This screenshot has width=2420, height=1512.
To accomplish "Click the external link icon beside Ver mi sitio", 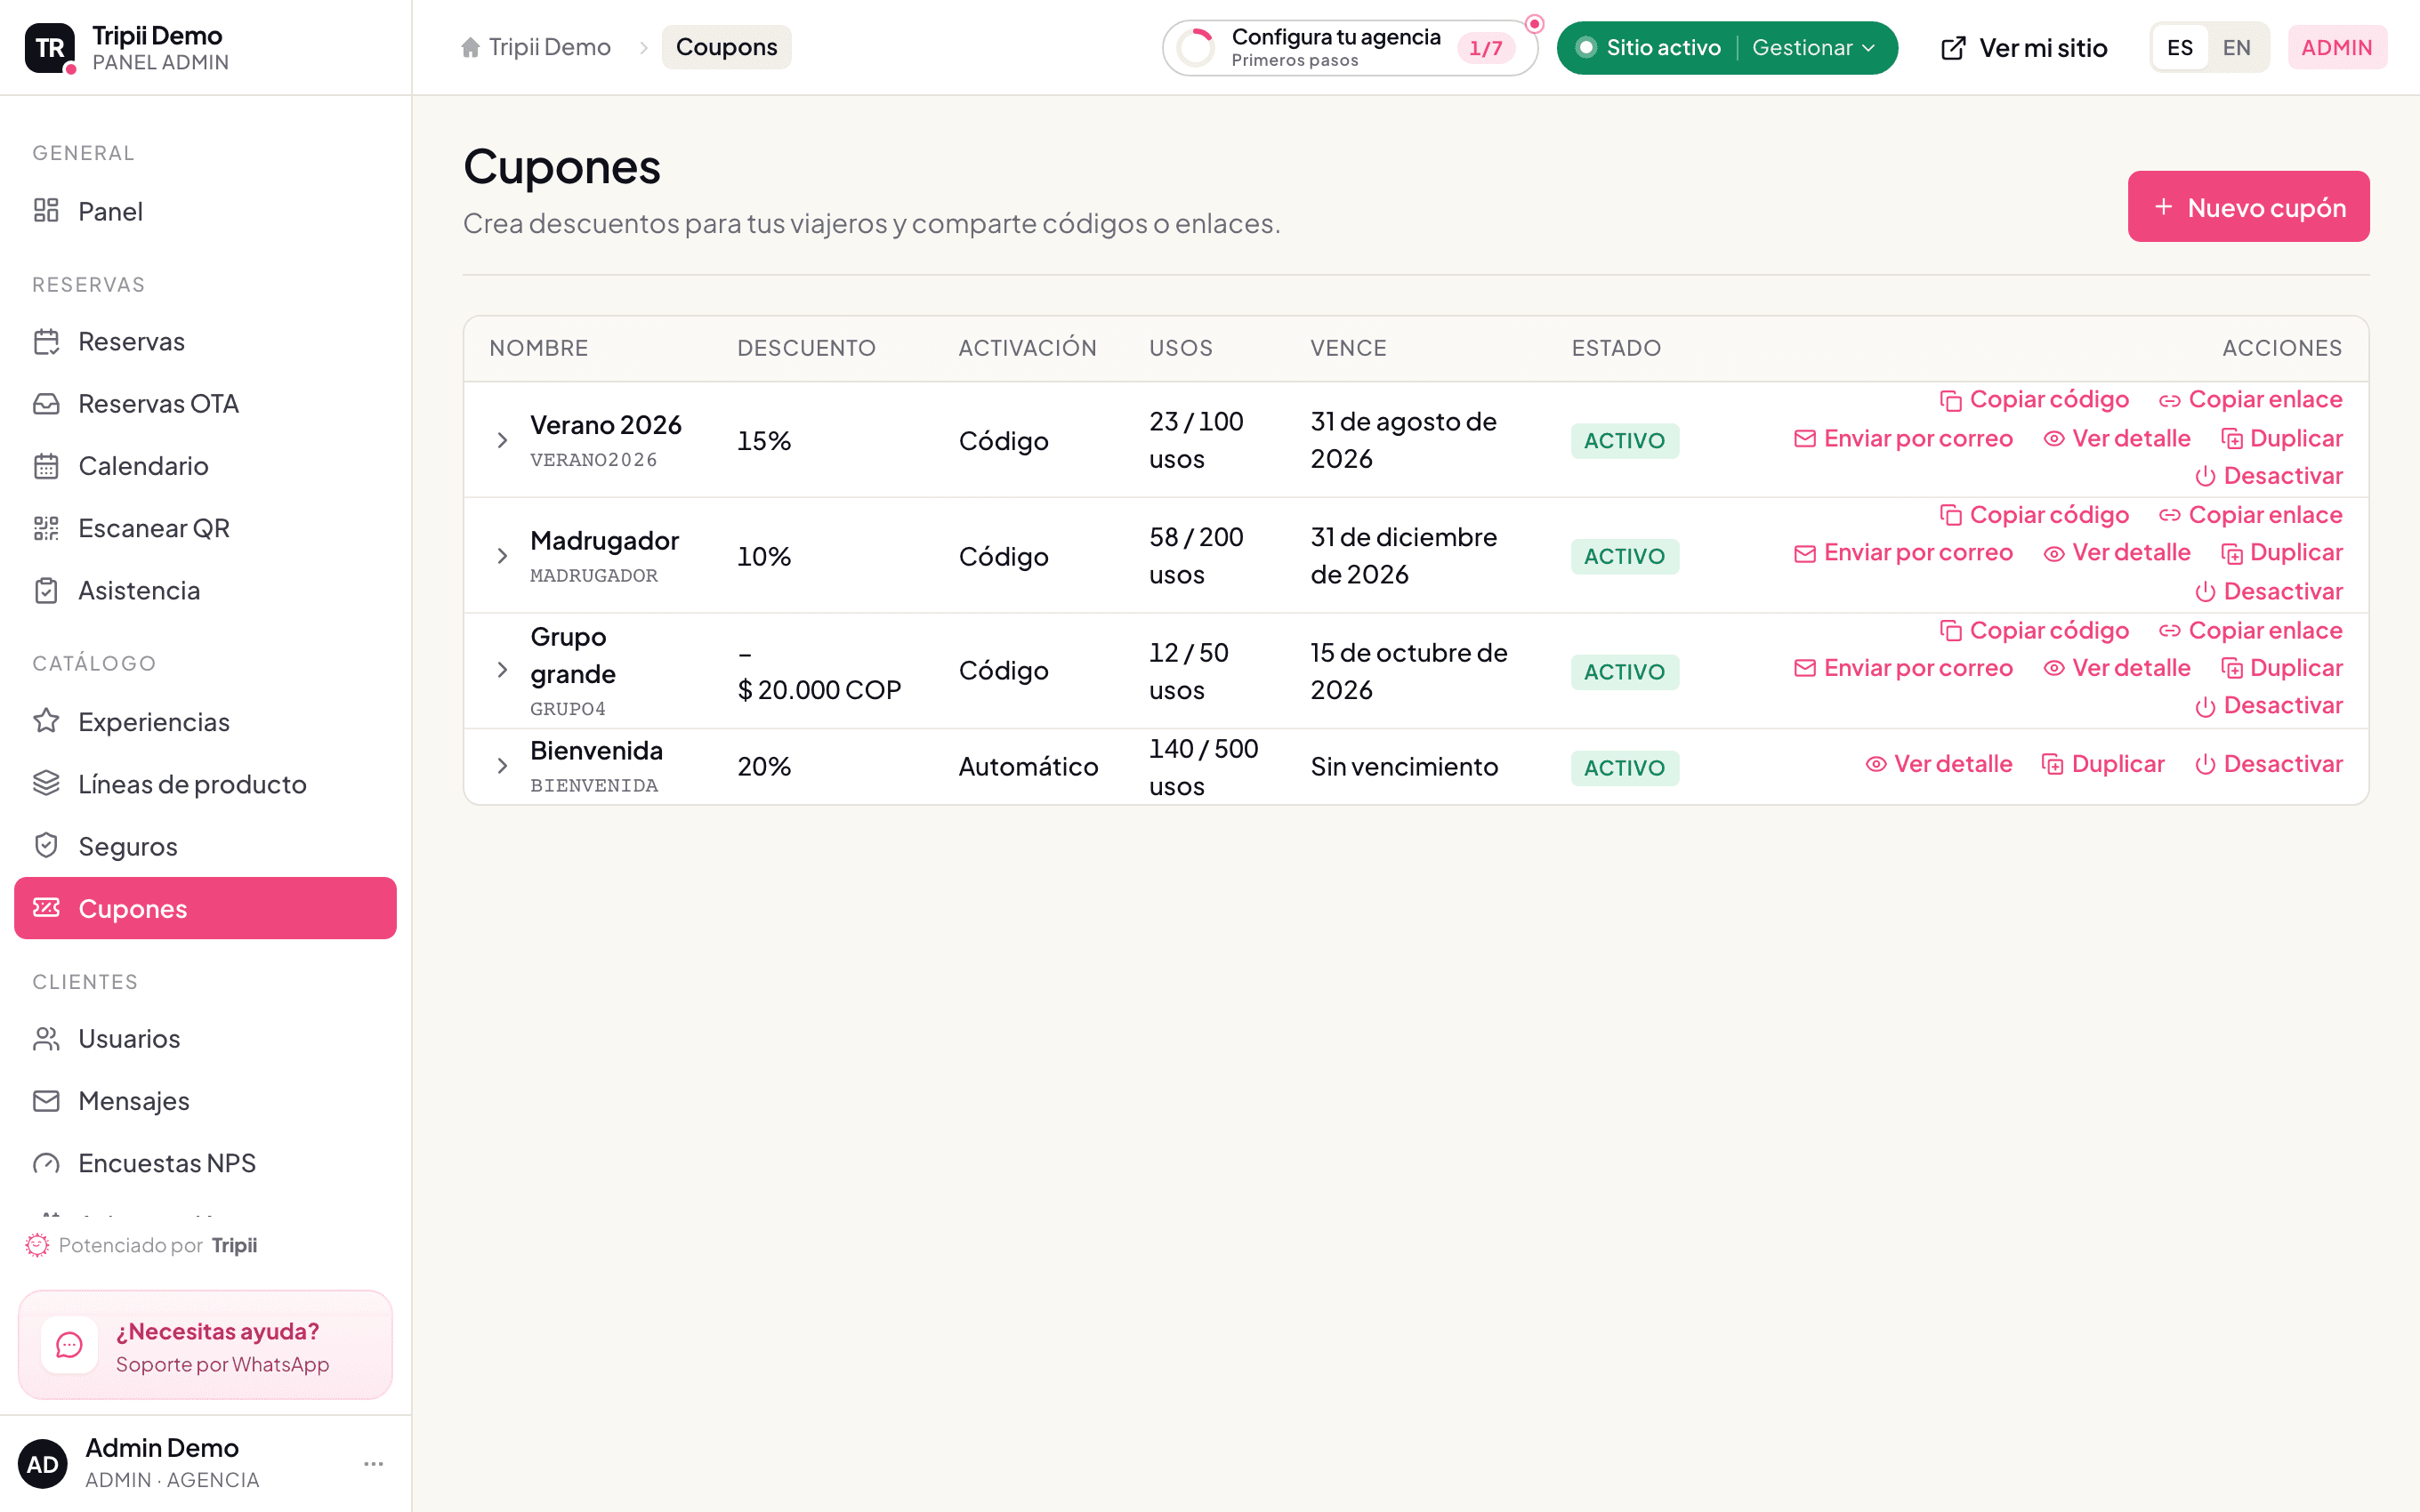I will [1953, 48].
